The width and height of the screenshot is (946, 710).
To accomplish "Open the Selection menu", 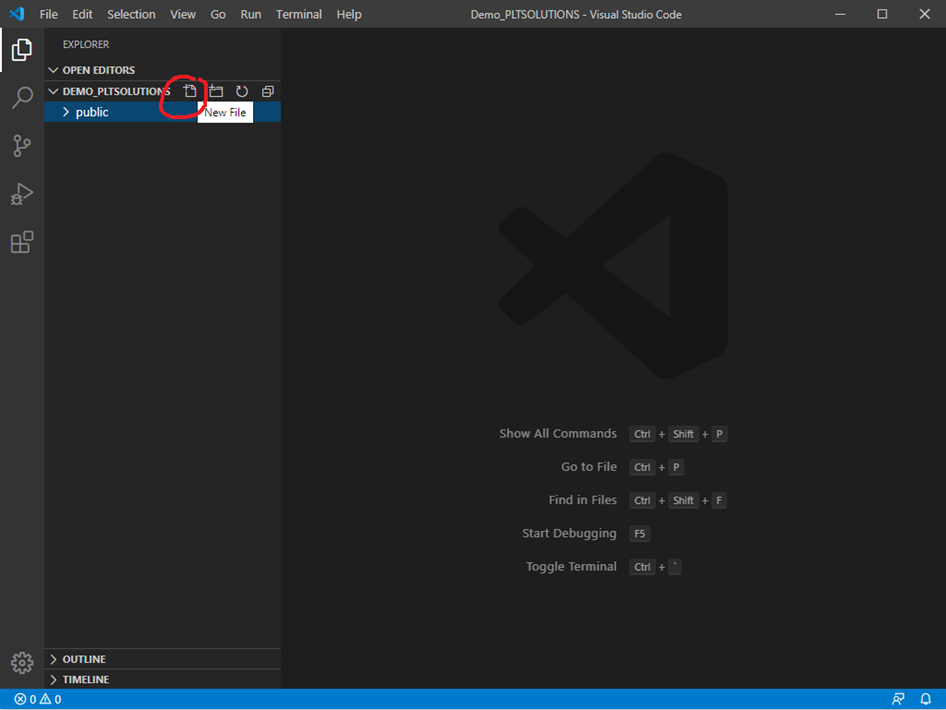I will [132, 14].
